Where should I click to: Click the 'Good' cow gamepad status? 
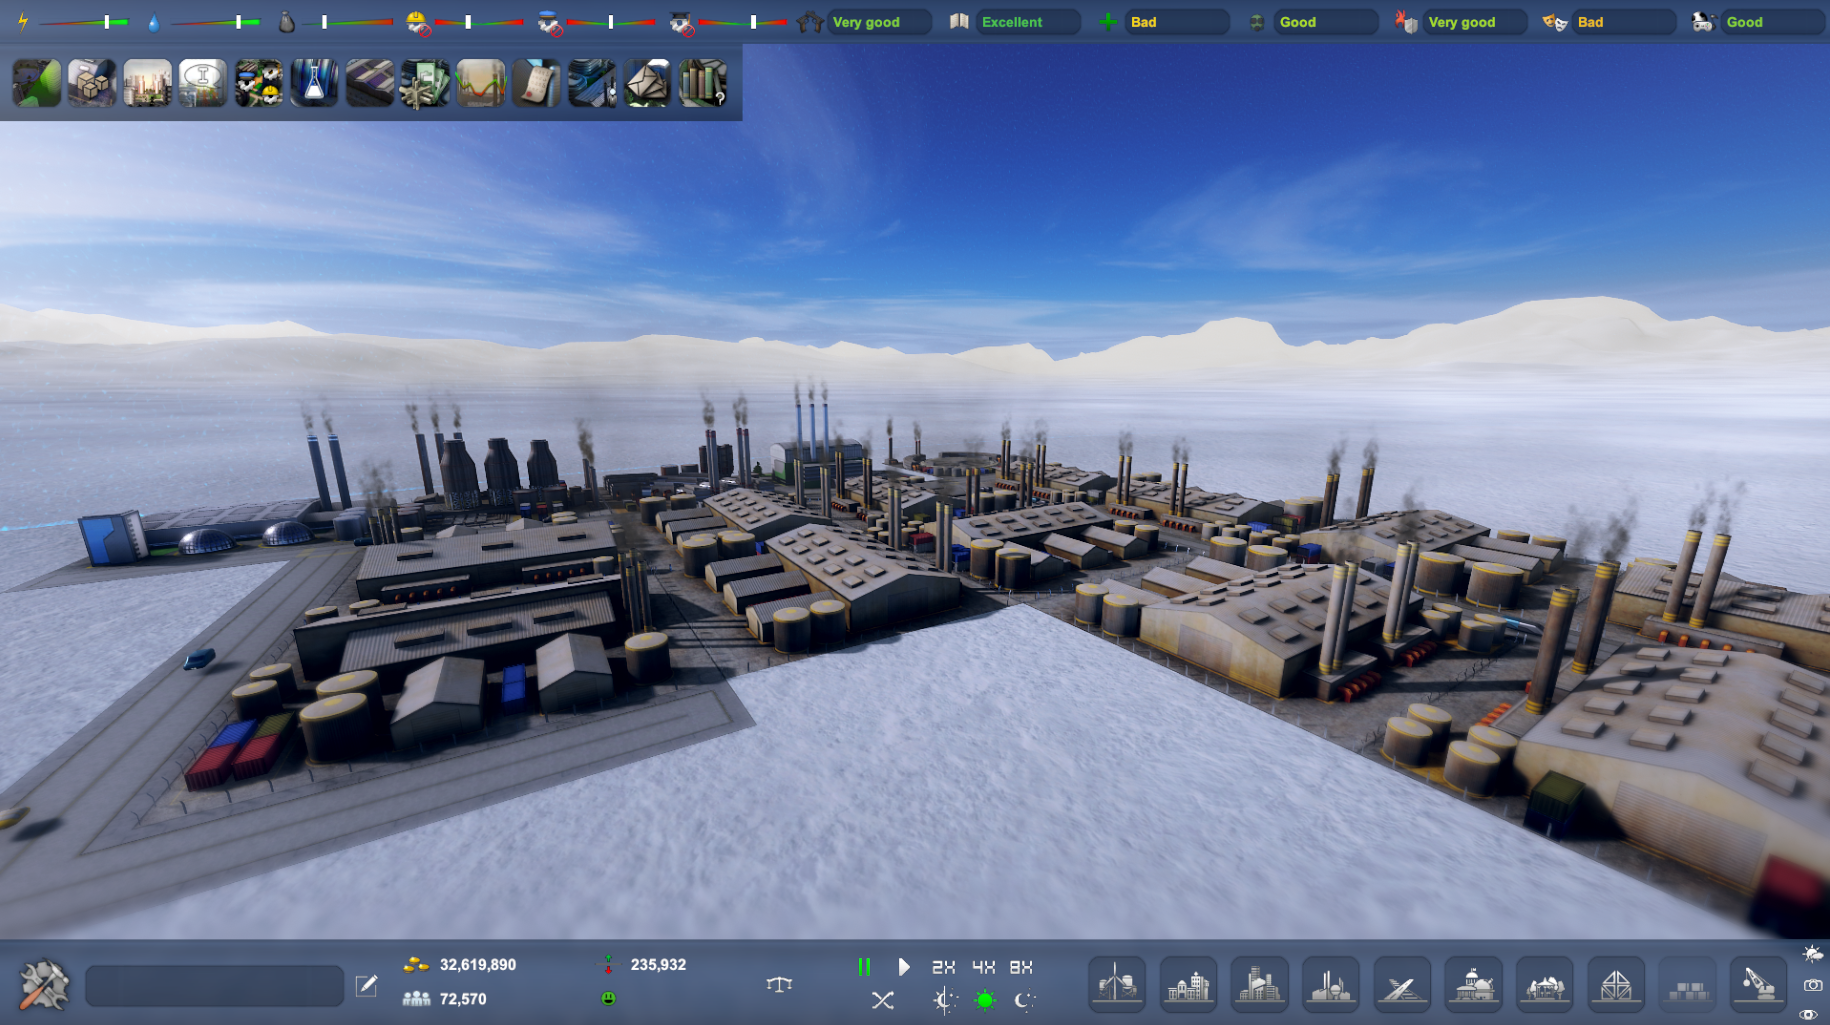coord(1773,22)
